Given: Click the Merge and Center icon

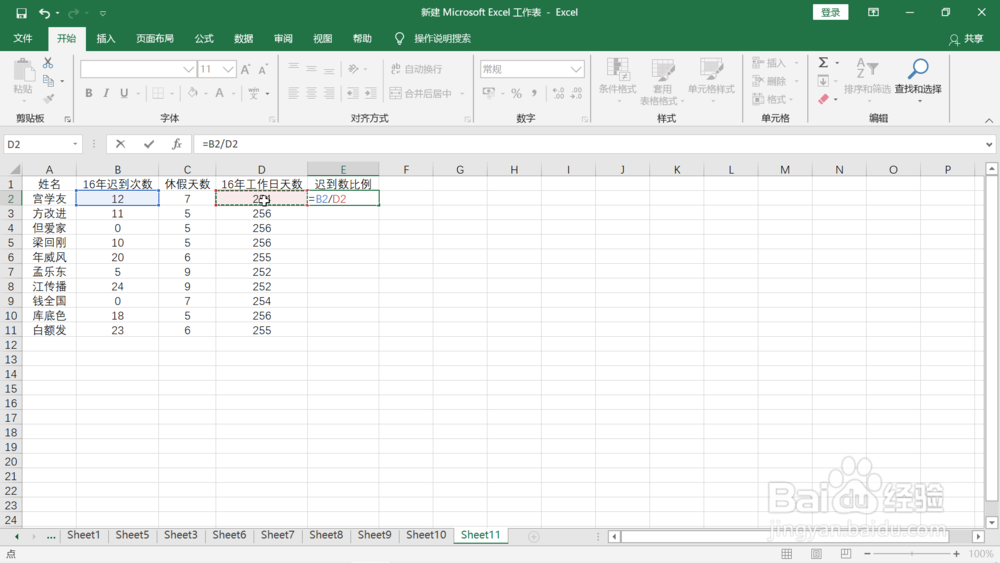Looking at the screenshot, I should (395, 93).
